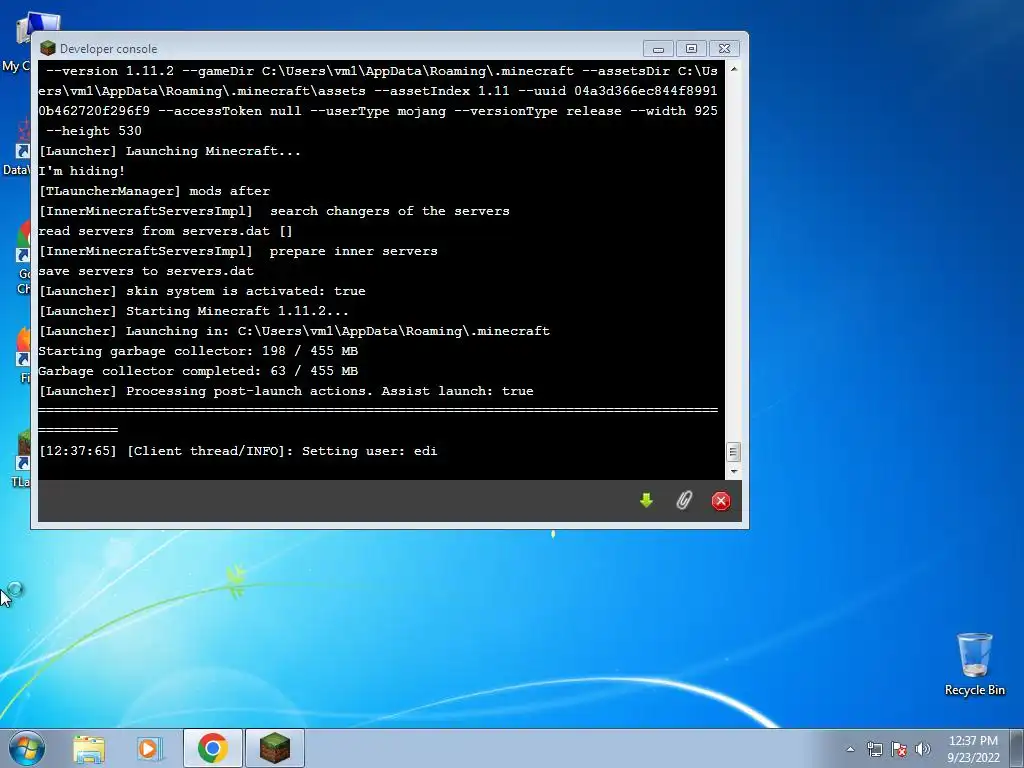Screen dimensions: 1024x768
Task: Click the line '[TLauncherManager] mods after'
Action: 154,191
